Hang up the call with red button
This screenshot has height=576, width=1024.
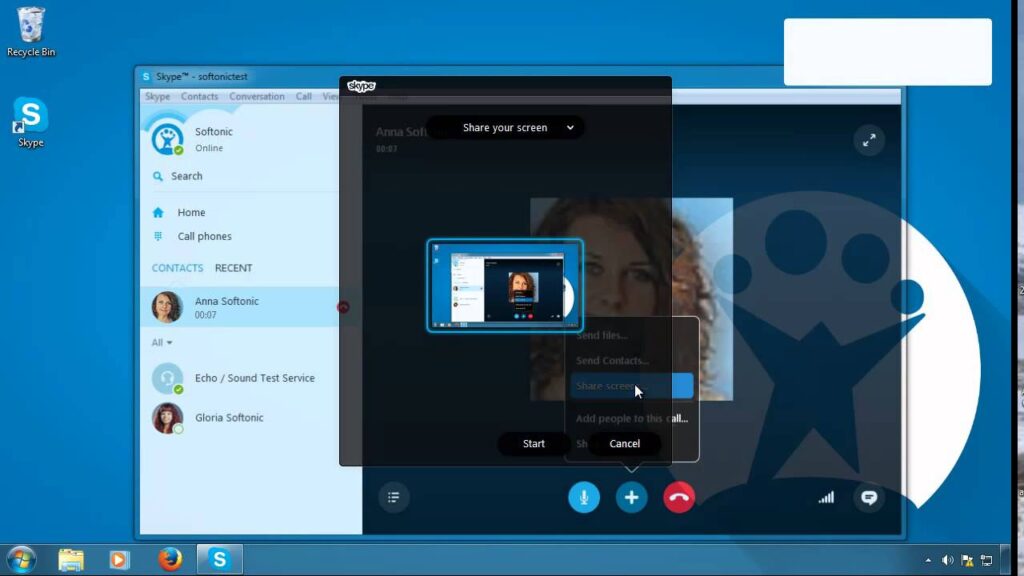point(679,498)
